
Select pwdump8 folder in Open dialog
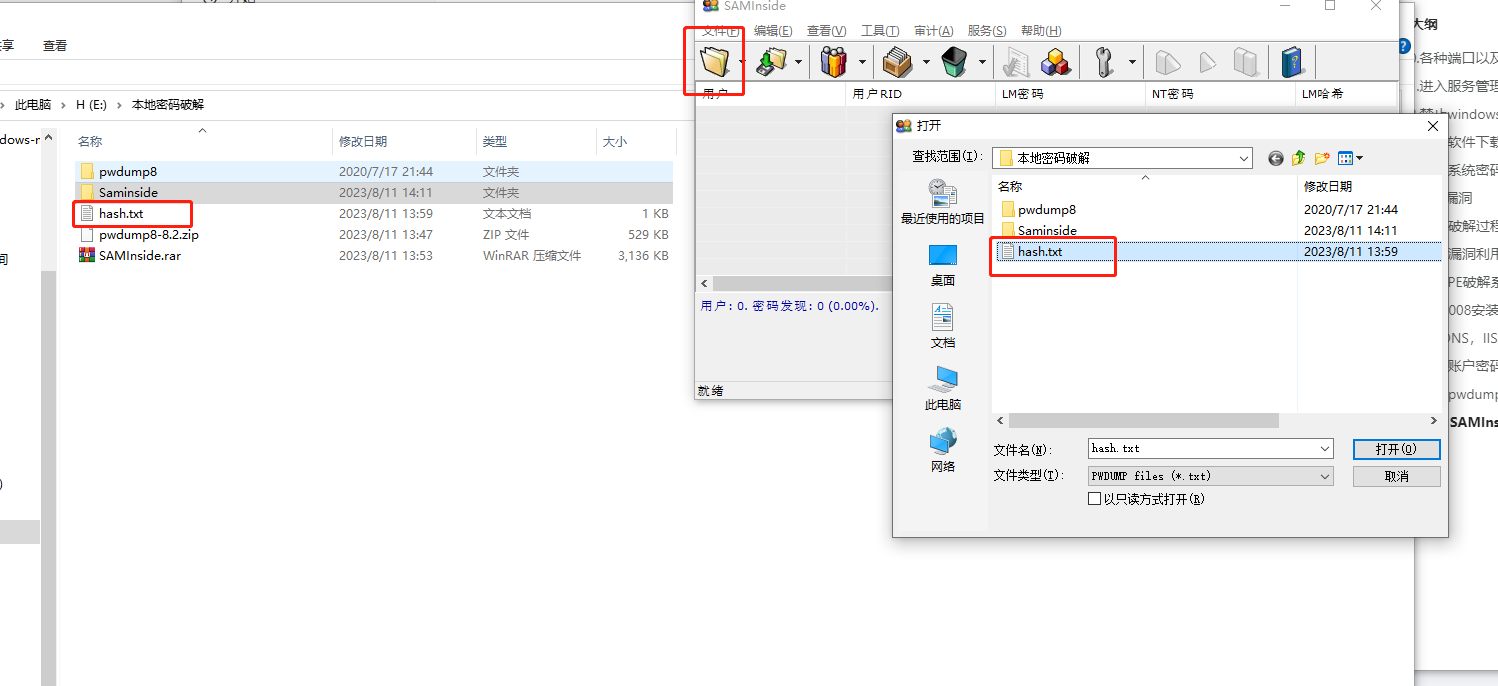[x=1046, y=210]
